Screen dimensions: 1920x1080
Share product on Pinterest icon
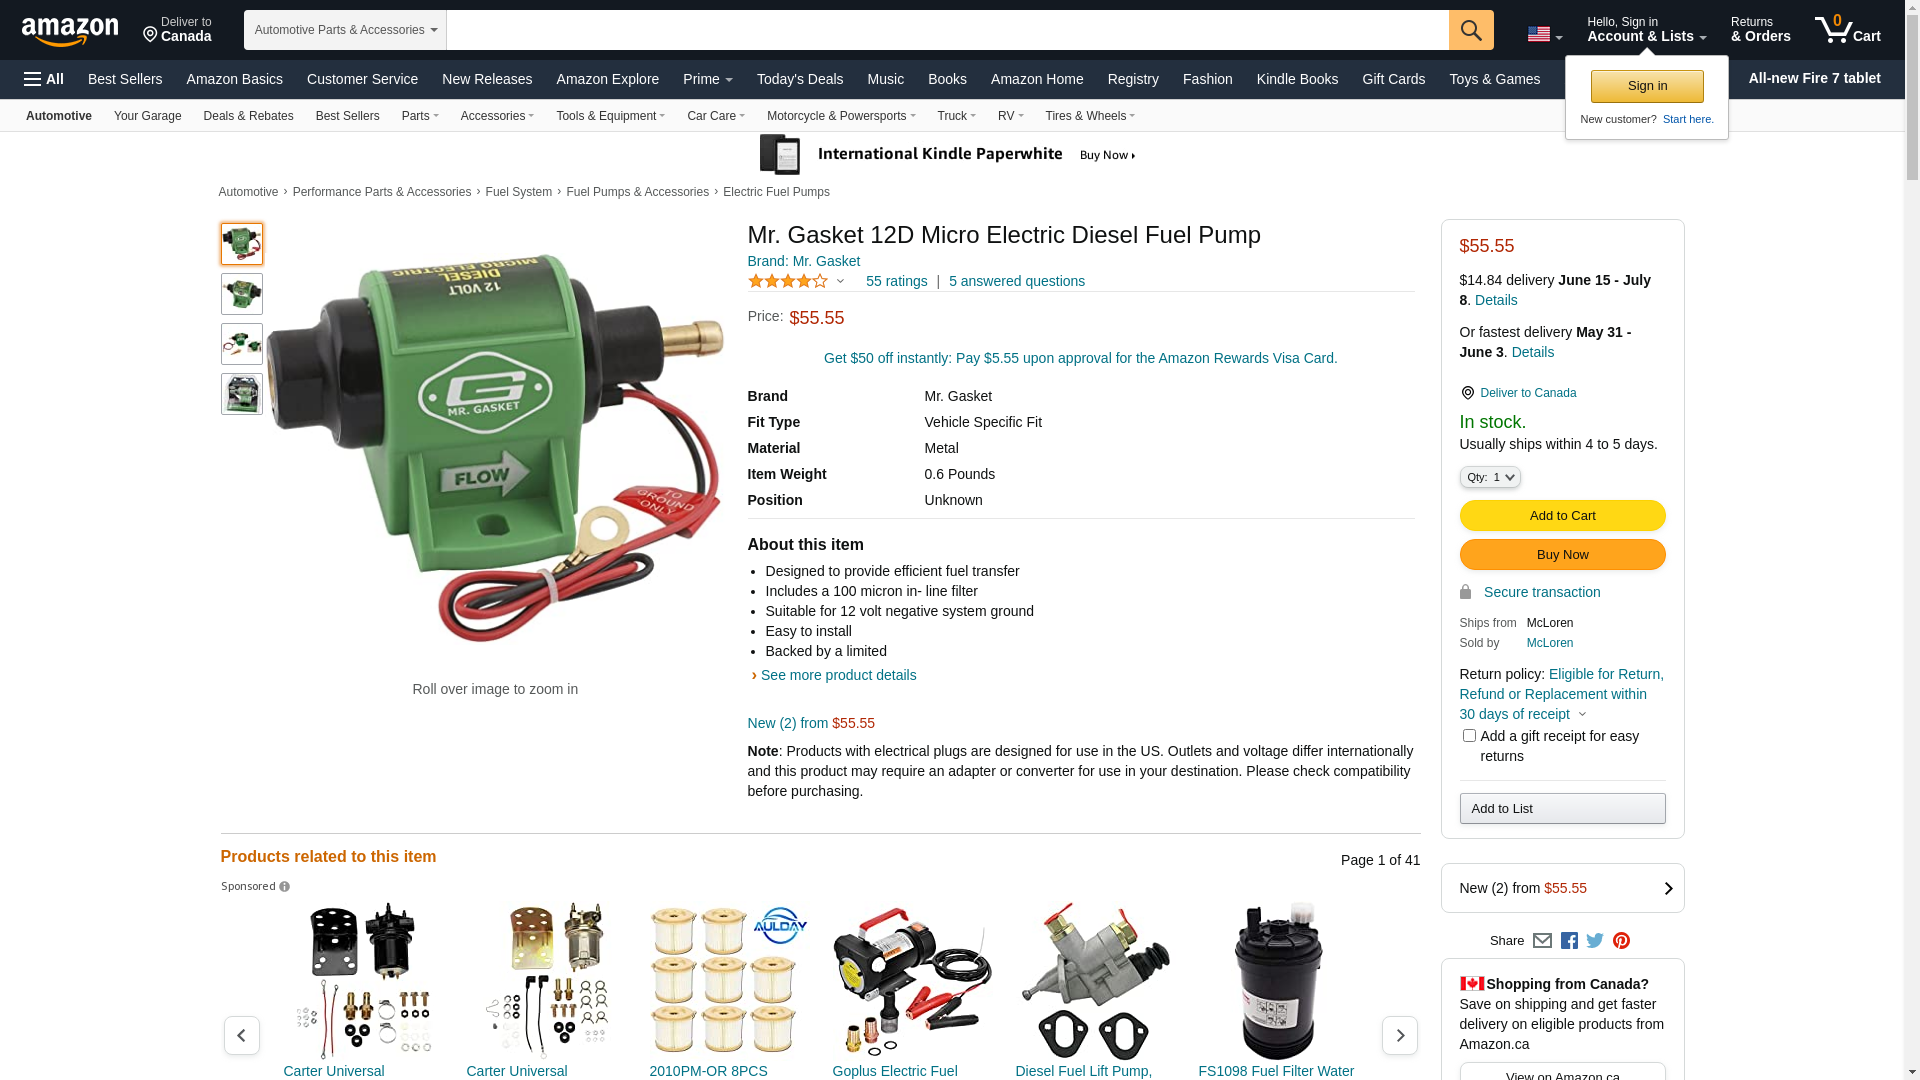[x=1621, y=941]
